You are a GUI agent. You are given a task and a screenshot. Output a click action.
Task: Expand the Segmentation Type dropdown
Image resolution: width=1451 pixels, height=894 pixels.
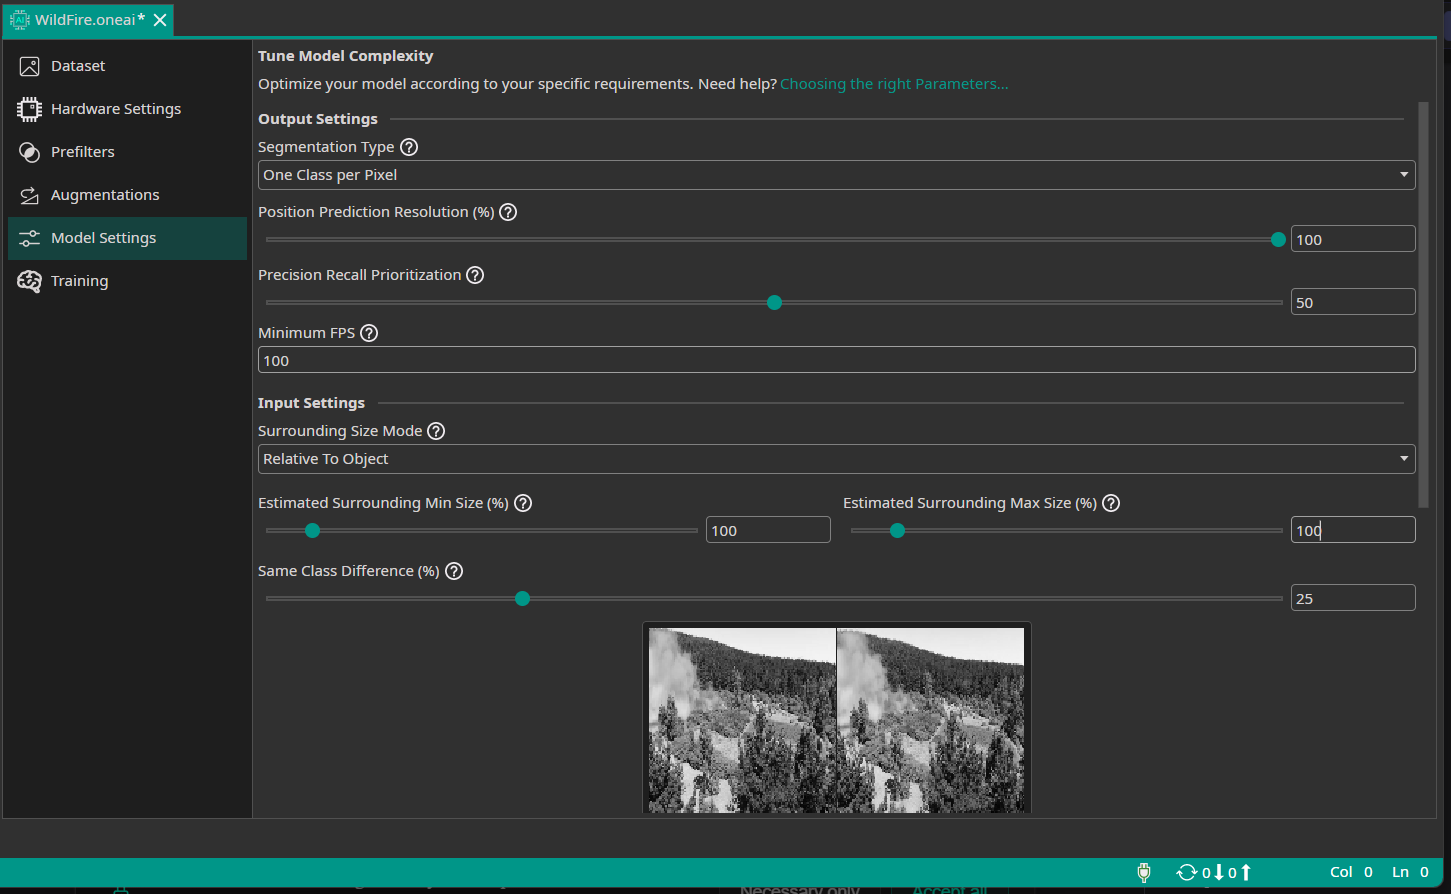[836, 175]
